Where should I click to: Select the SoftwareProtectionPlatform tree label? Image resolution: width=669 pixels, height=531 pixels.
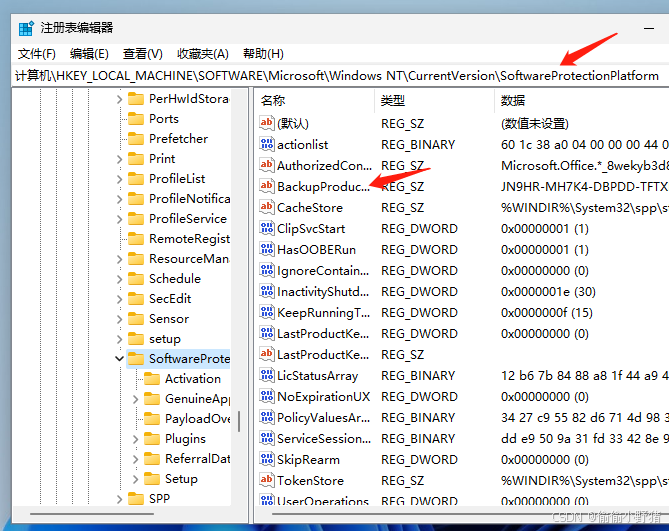click(189, 359)
